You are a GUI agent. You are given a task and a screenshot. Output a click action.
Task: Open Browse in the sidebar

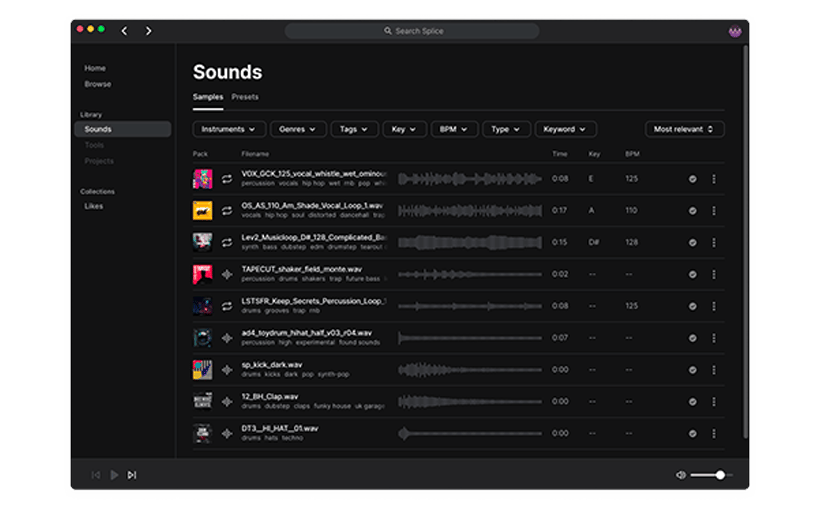[98, 84]
